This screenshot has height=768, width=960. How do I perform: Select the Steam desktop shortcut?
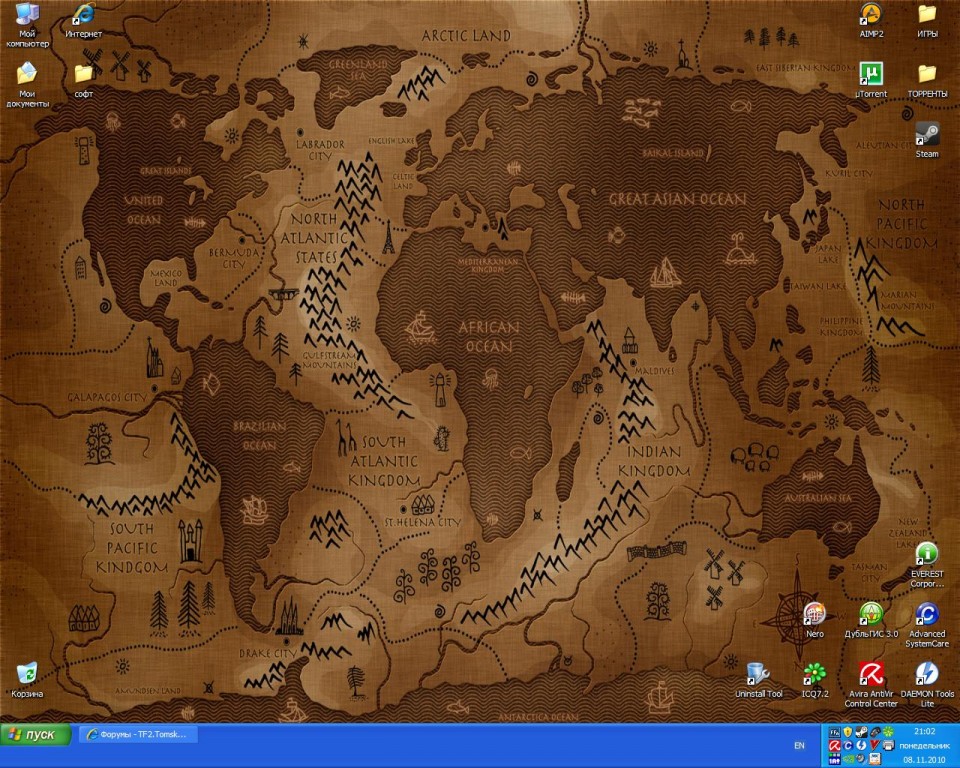[927, 140]
